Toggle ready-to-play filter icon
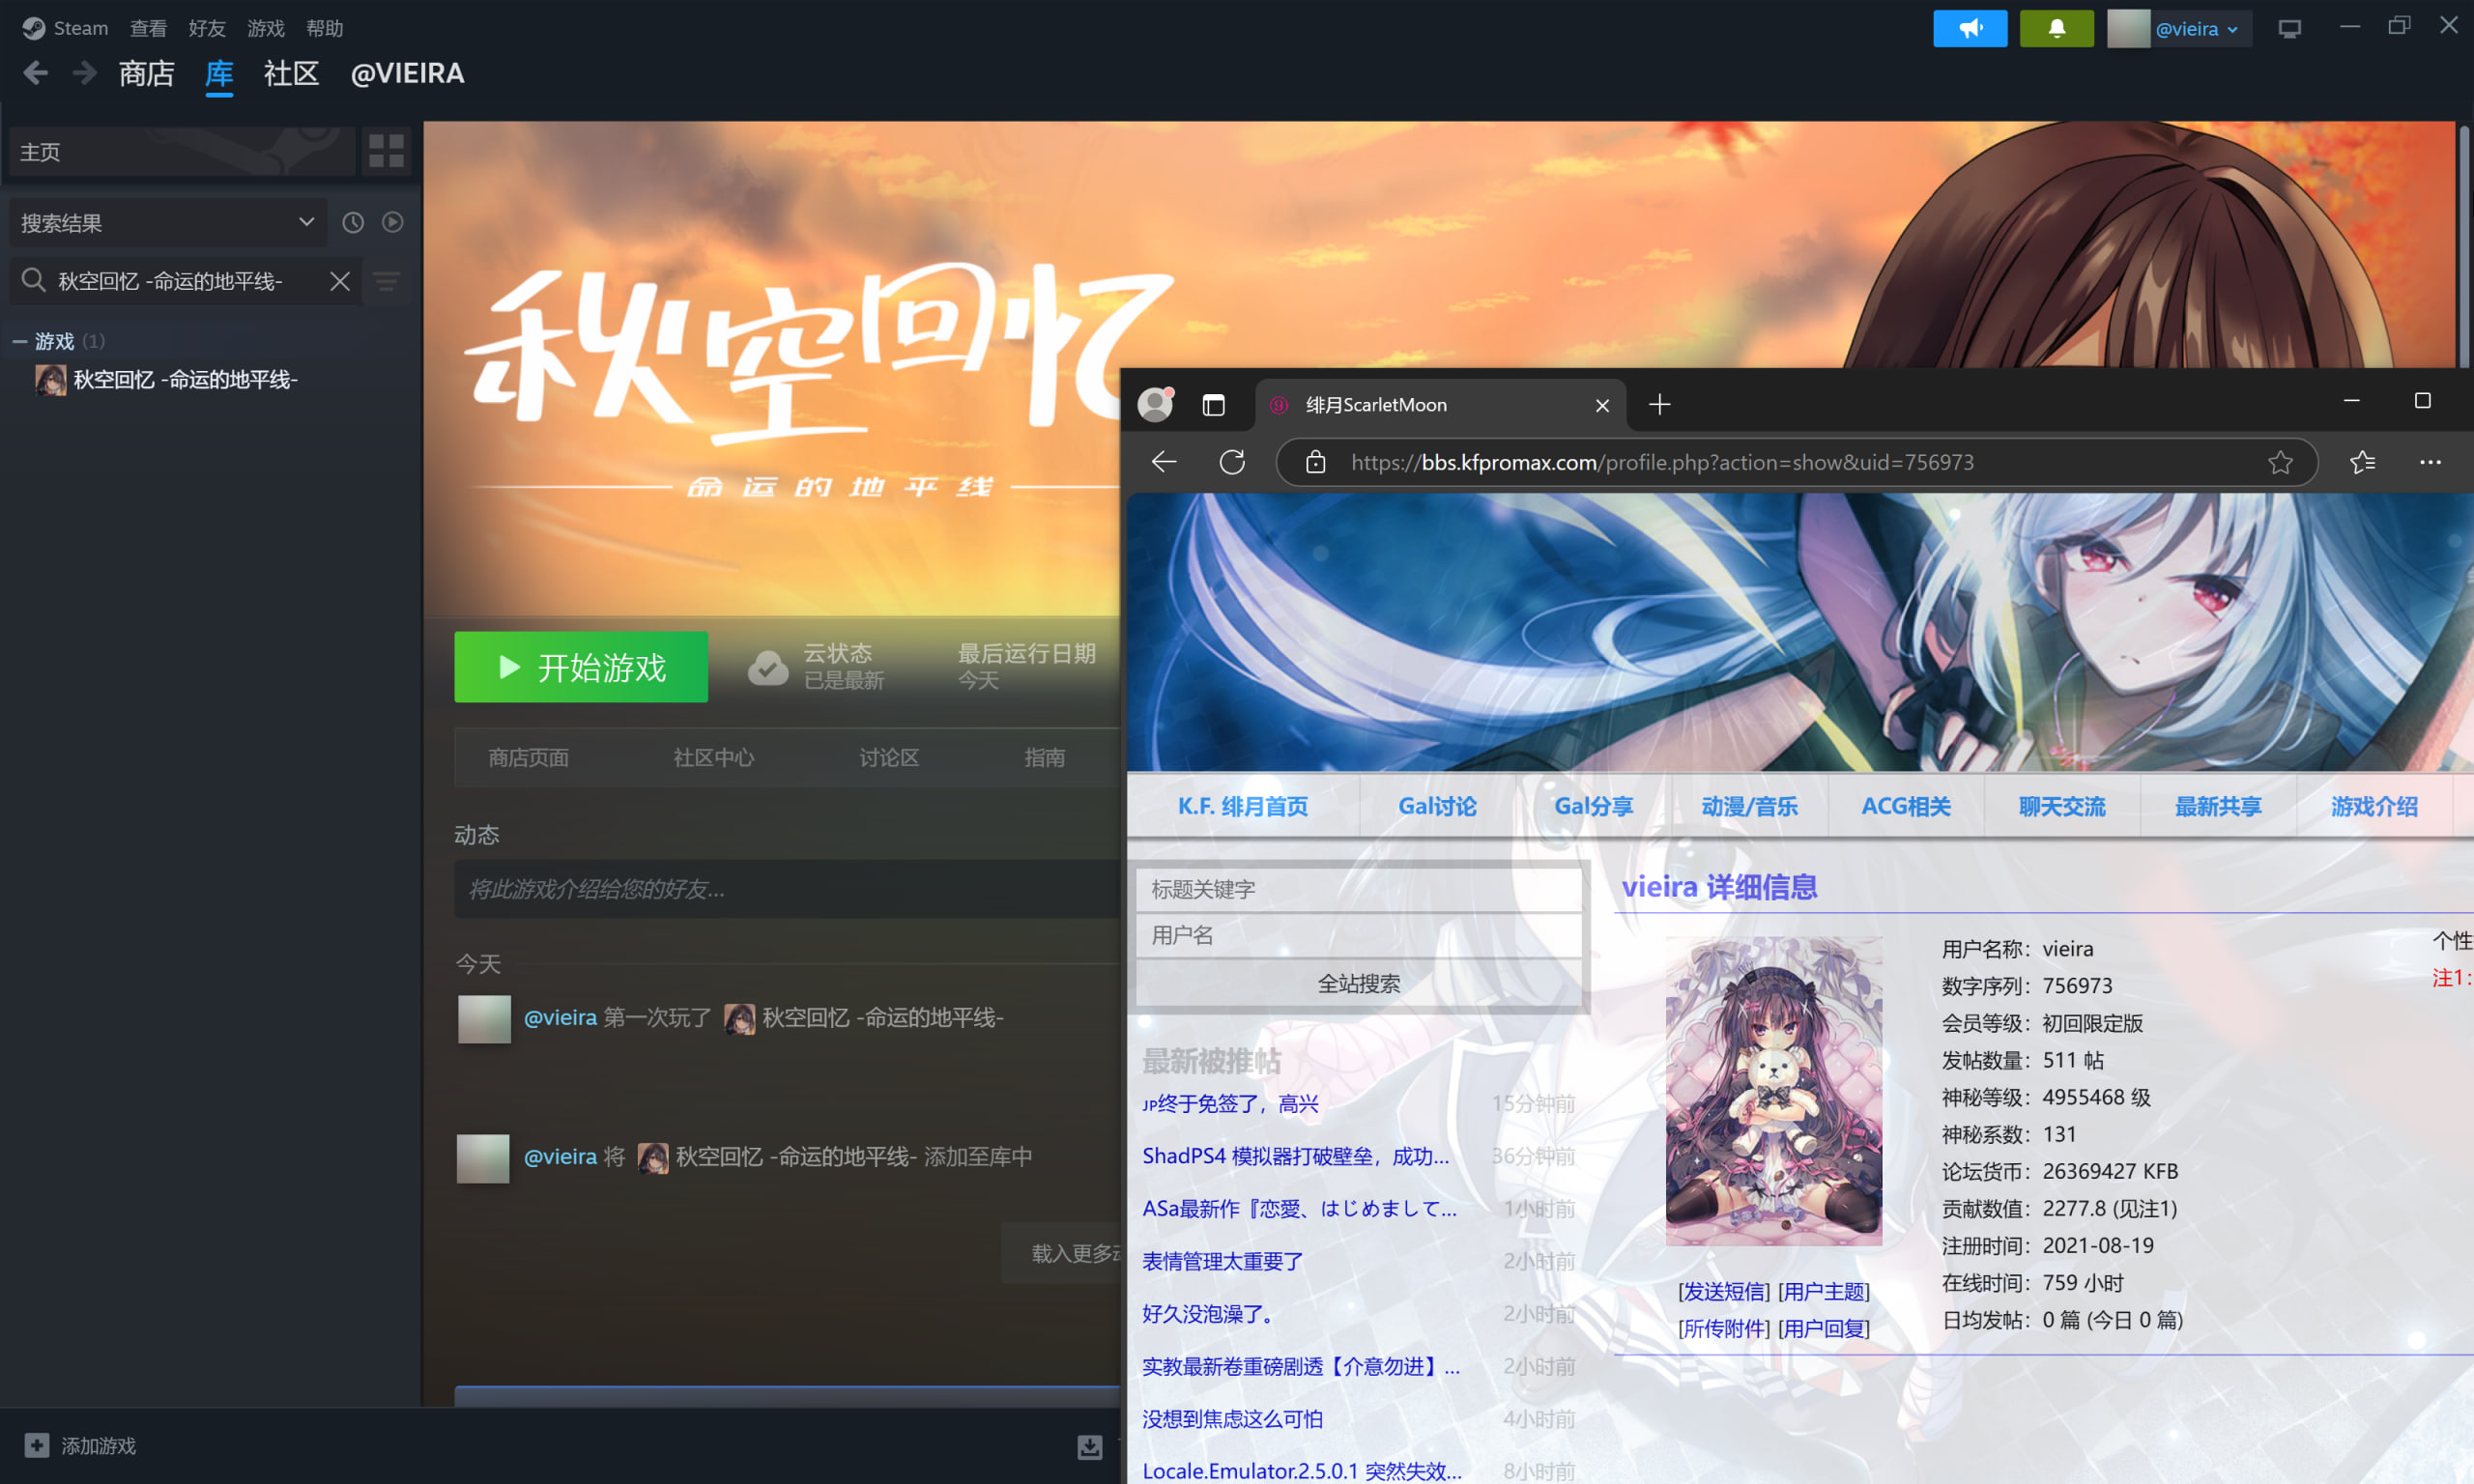 (x=393, y=222)
